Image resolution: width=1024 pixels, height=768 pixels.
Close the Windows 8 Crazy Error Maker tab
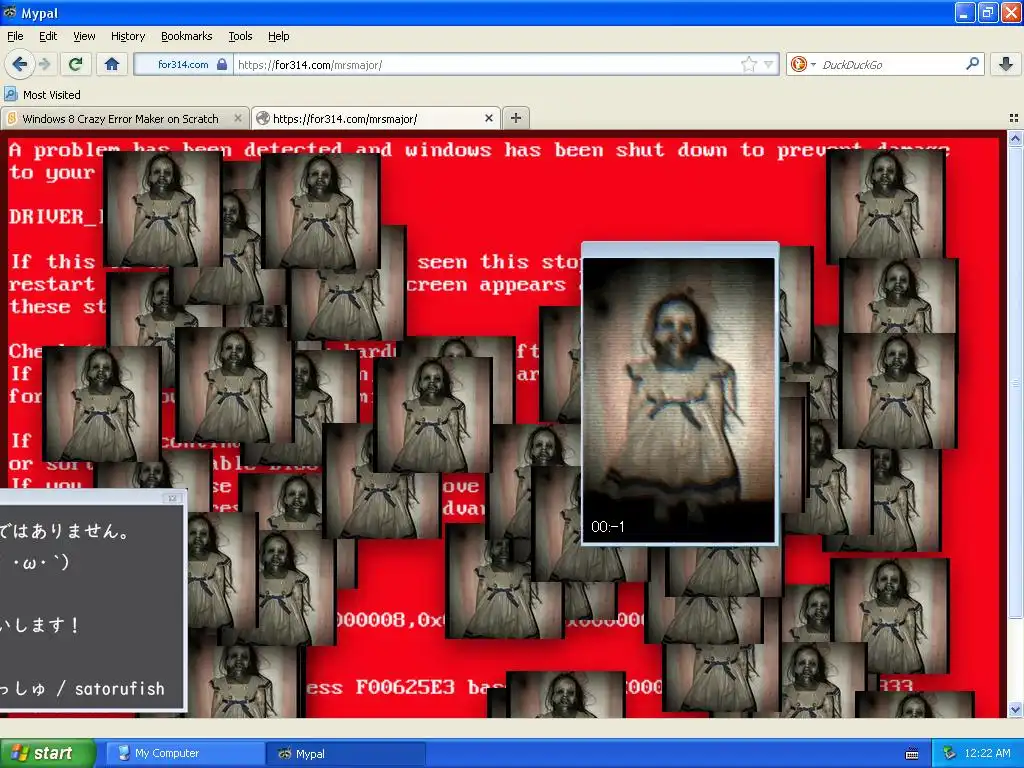point(238,118)
